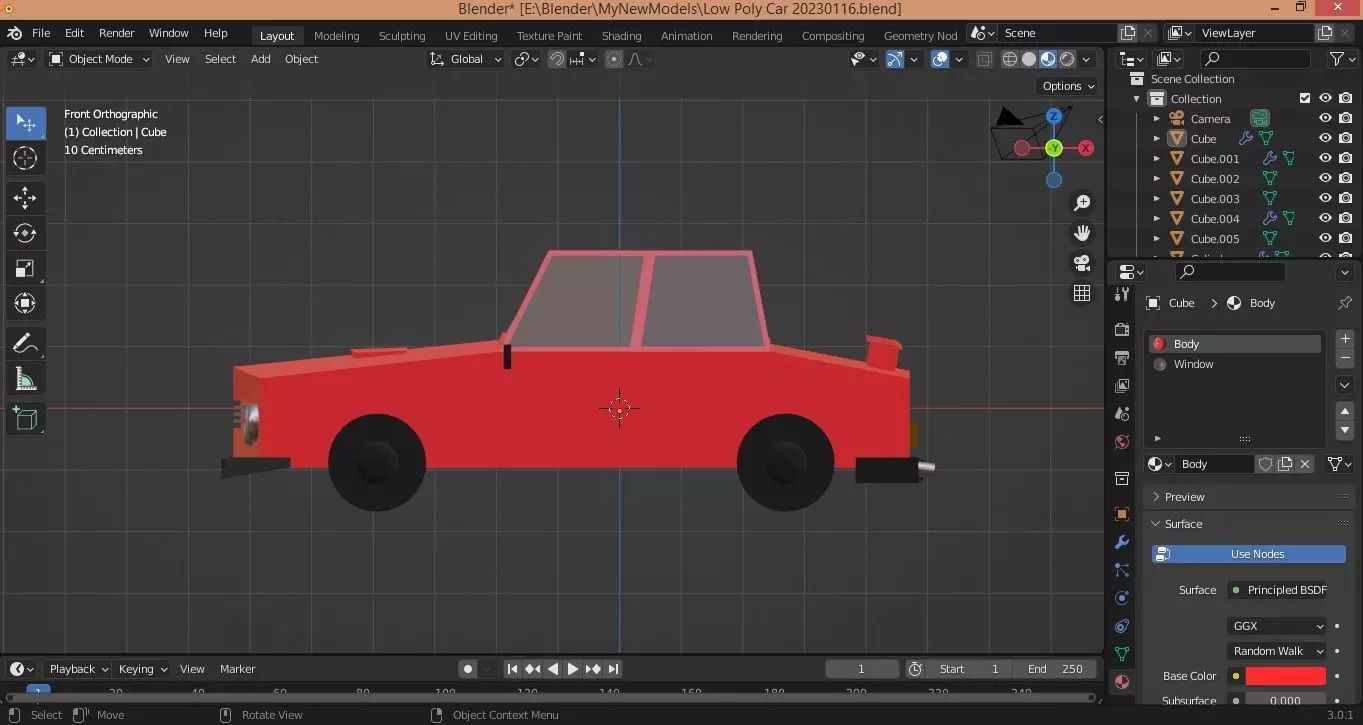The image size is (1363, 725).
Task: Click the Use Nodes button
Action: click(x=1248, y=554)
